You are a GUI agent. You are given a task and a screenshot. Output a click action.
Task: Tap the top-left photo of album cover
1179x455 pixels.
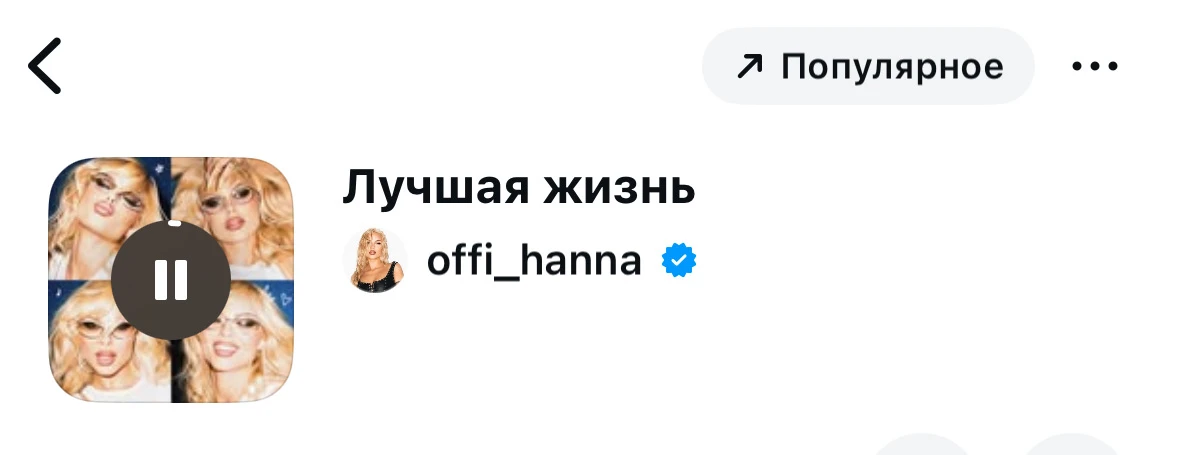click(95, 200)
